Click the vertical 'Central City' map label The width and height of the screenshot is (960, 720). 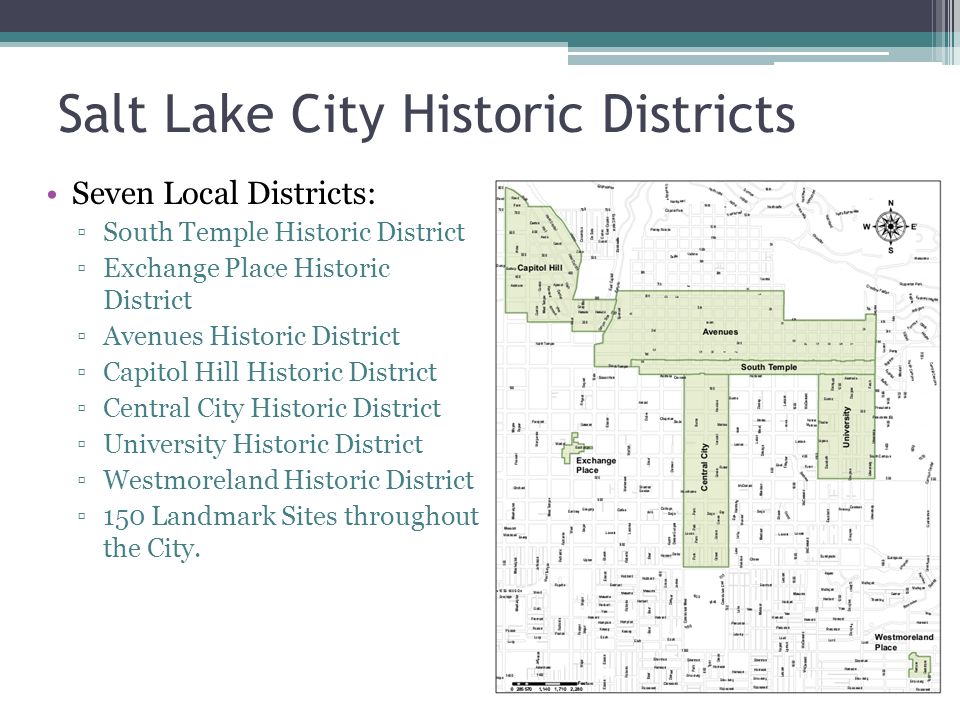(x=704, y=467)
